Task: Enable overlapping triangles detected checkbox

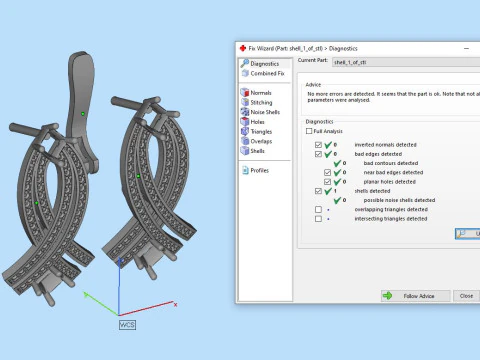Action: (x=318, y=209)
